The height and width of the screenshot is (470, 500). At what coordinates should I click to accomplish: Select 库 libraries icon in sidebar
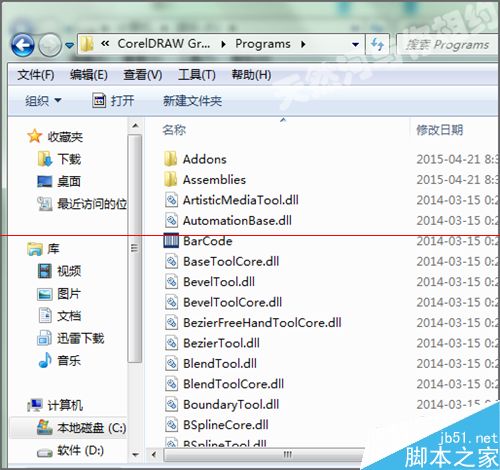point(35,249)
